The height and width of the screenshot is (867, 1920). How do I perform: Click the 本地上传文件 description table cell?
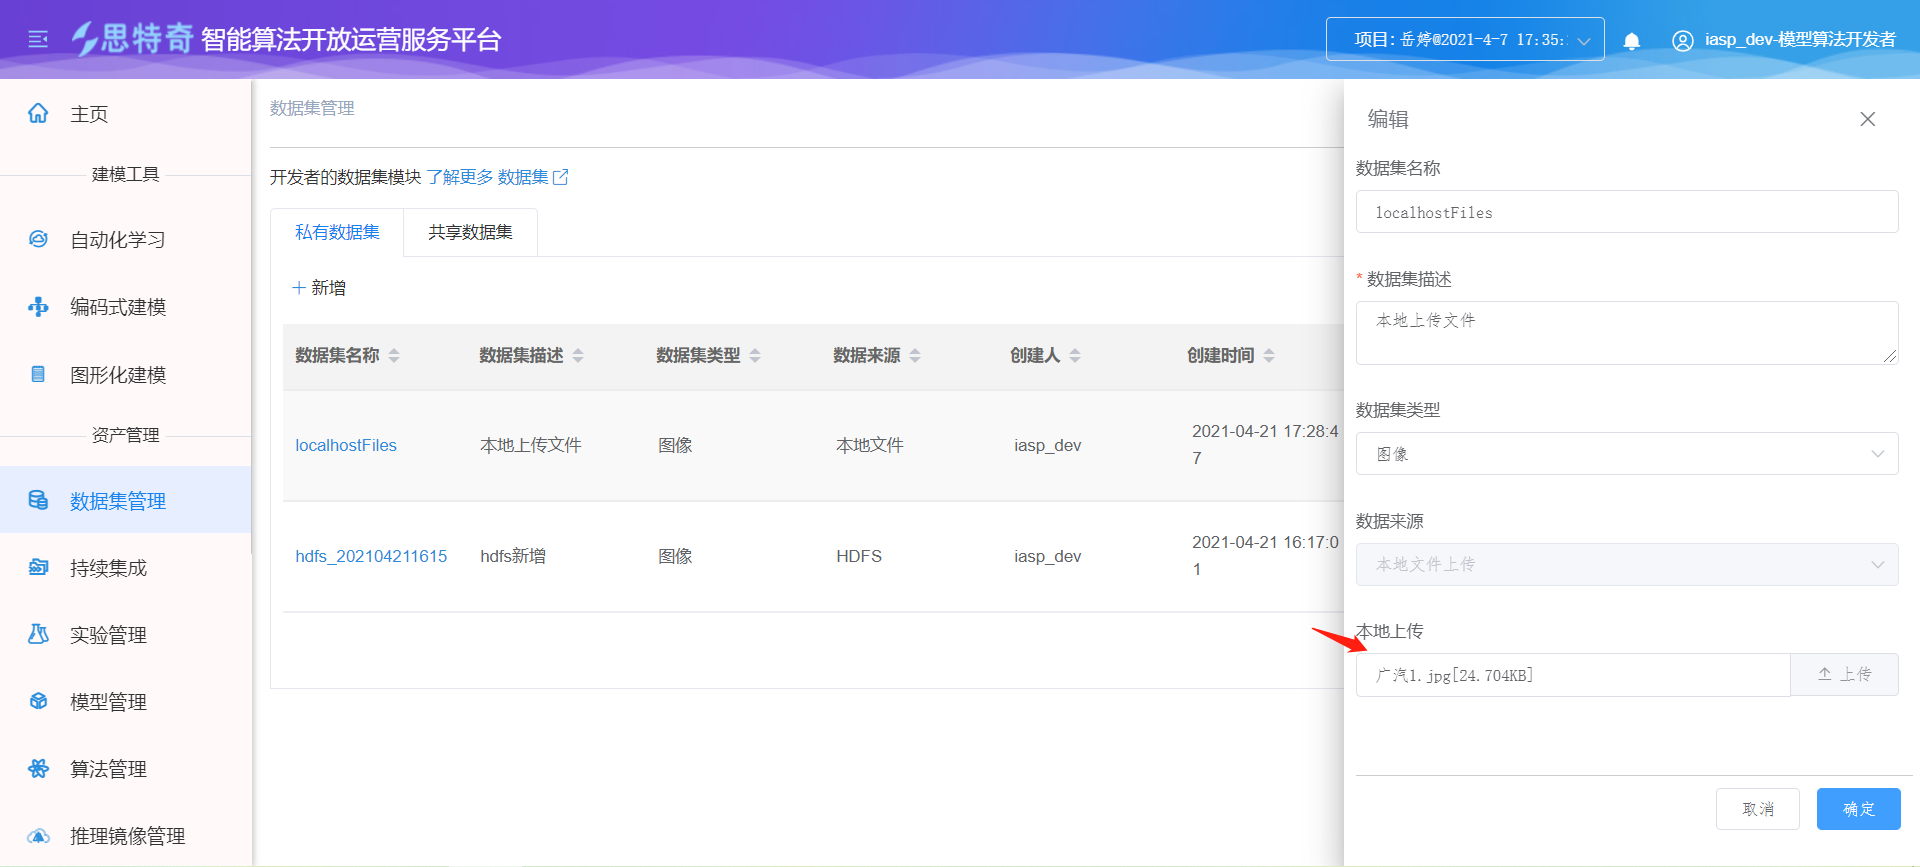(x=530, y=445)
